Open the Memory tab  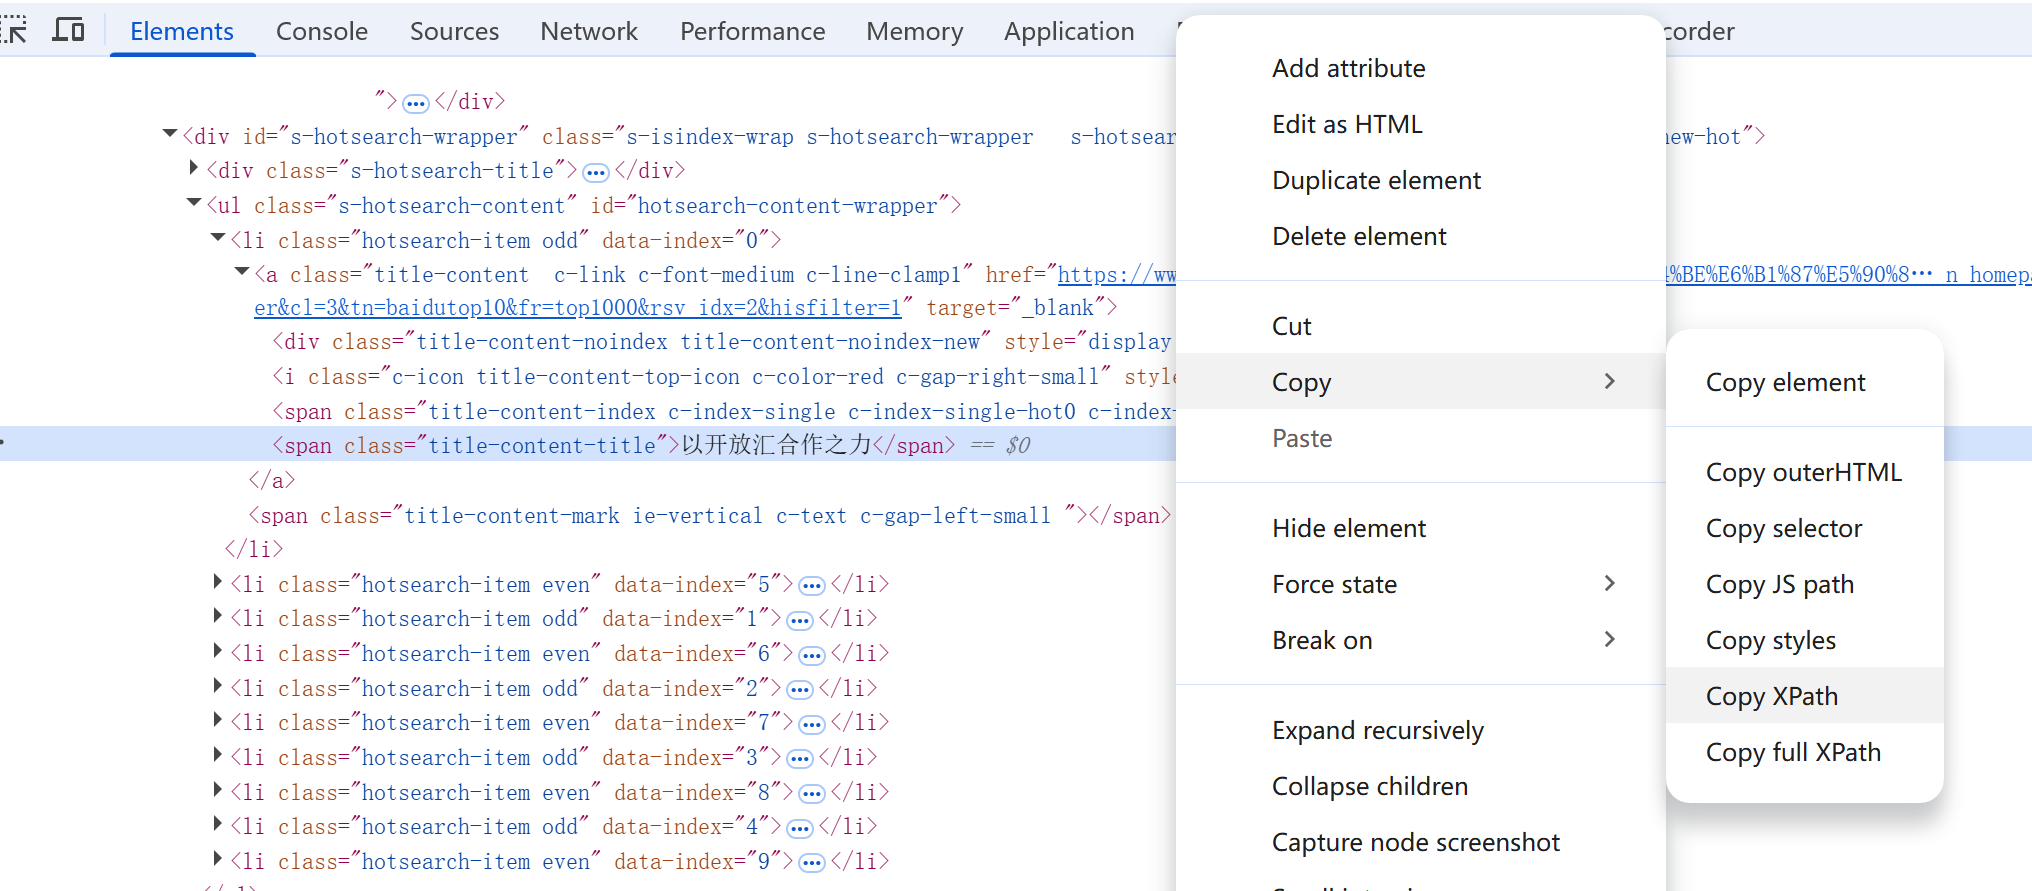coord(915,31)
